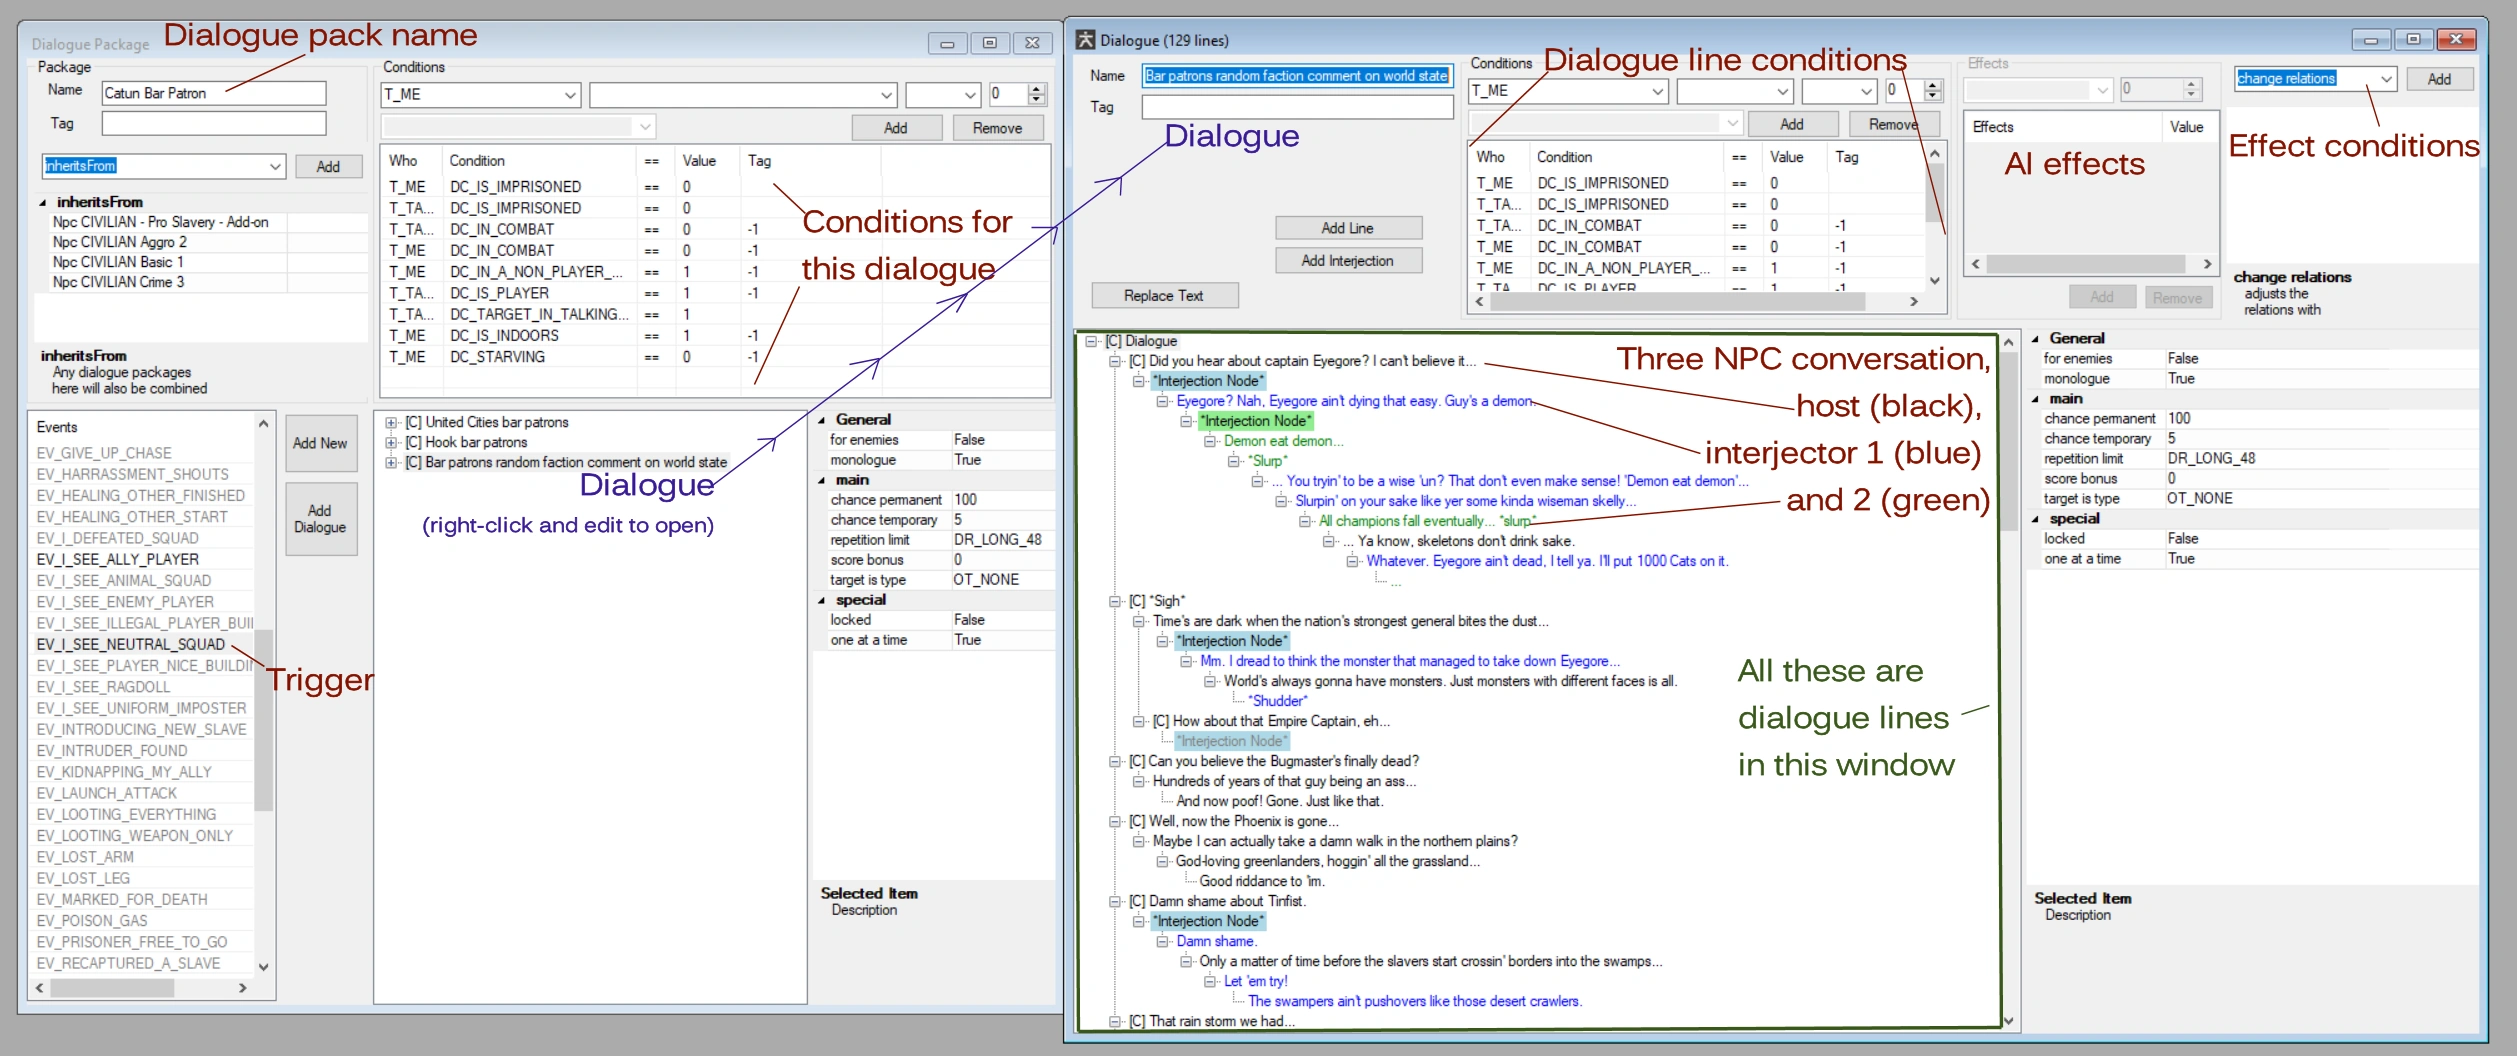Select the DC_STARVING condition row
The image size is (2517, 1056).
[x=714, y=357]
